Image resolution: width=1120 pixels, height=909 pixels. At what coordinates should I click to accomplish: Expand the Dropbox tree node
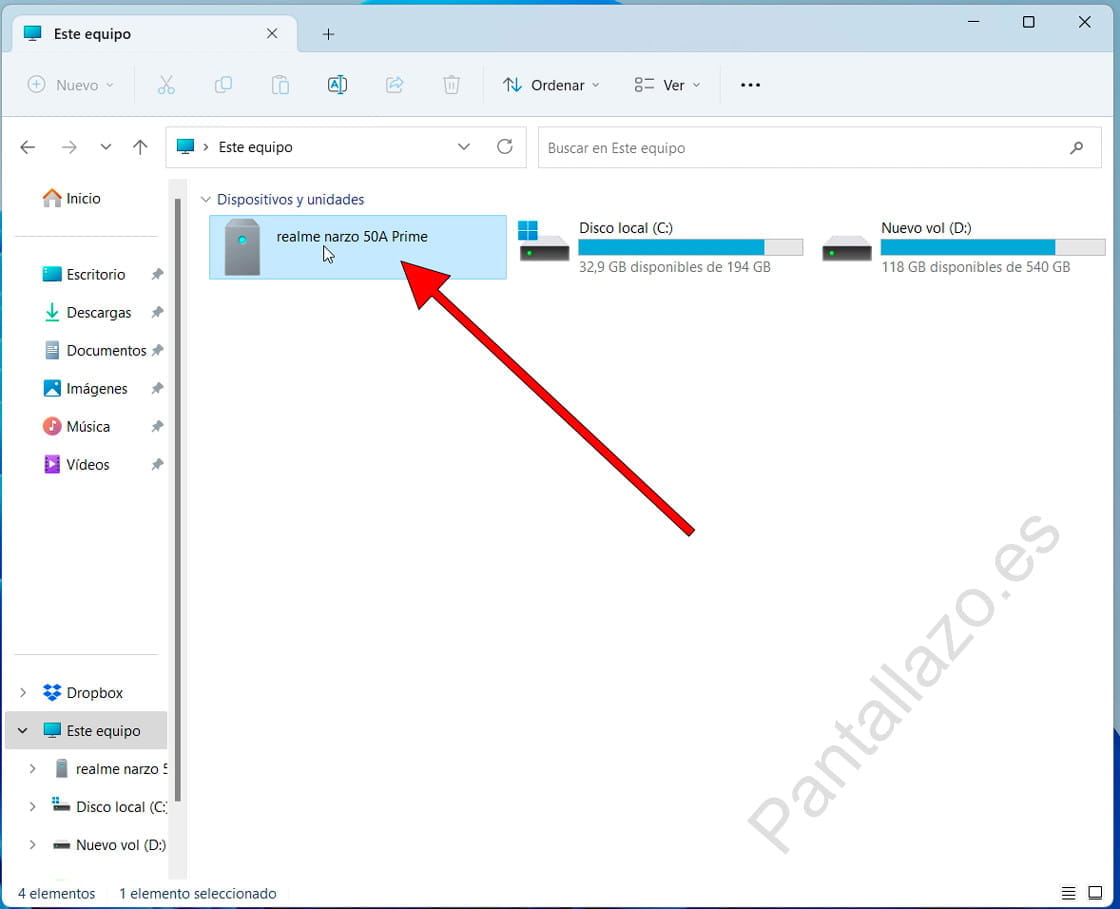tap(23, 693)
